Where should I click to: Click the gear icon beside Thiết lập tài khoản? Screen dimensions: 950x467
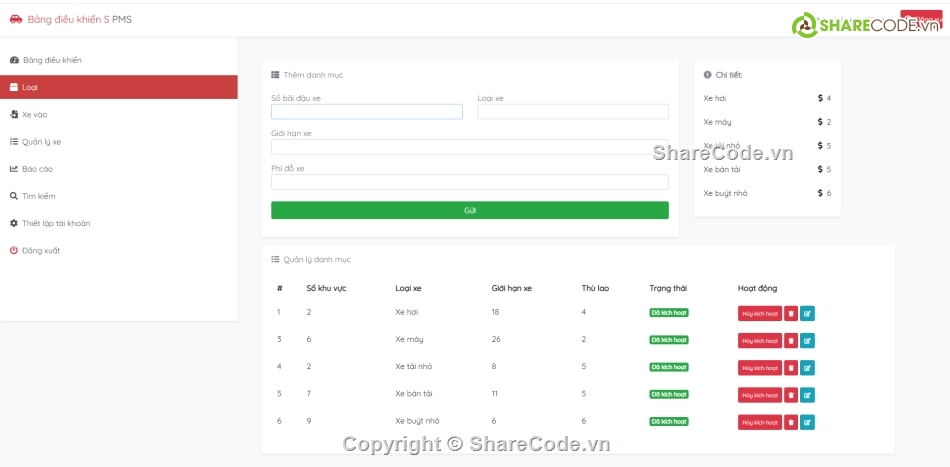tap(14, 224)
